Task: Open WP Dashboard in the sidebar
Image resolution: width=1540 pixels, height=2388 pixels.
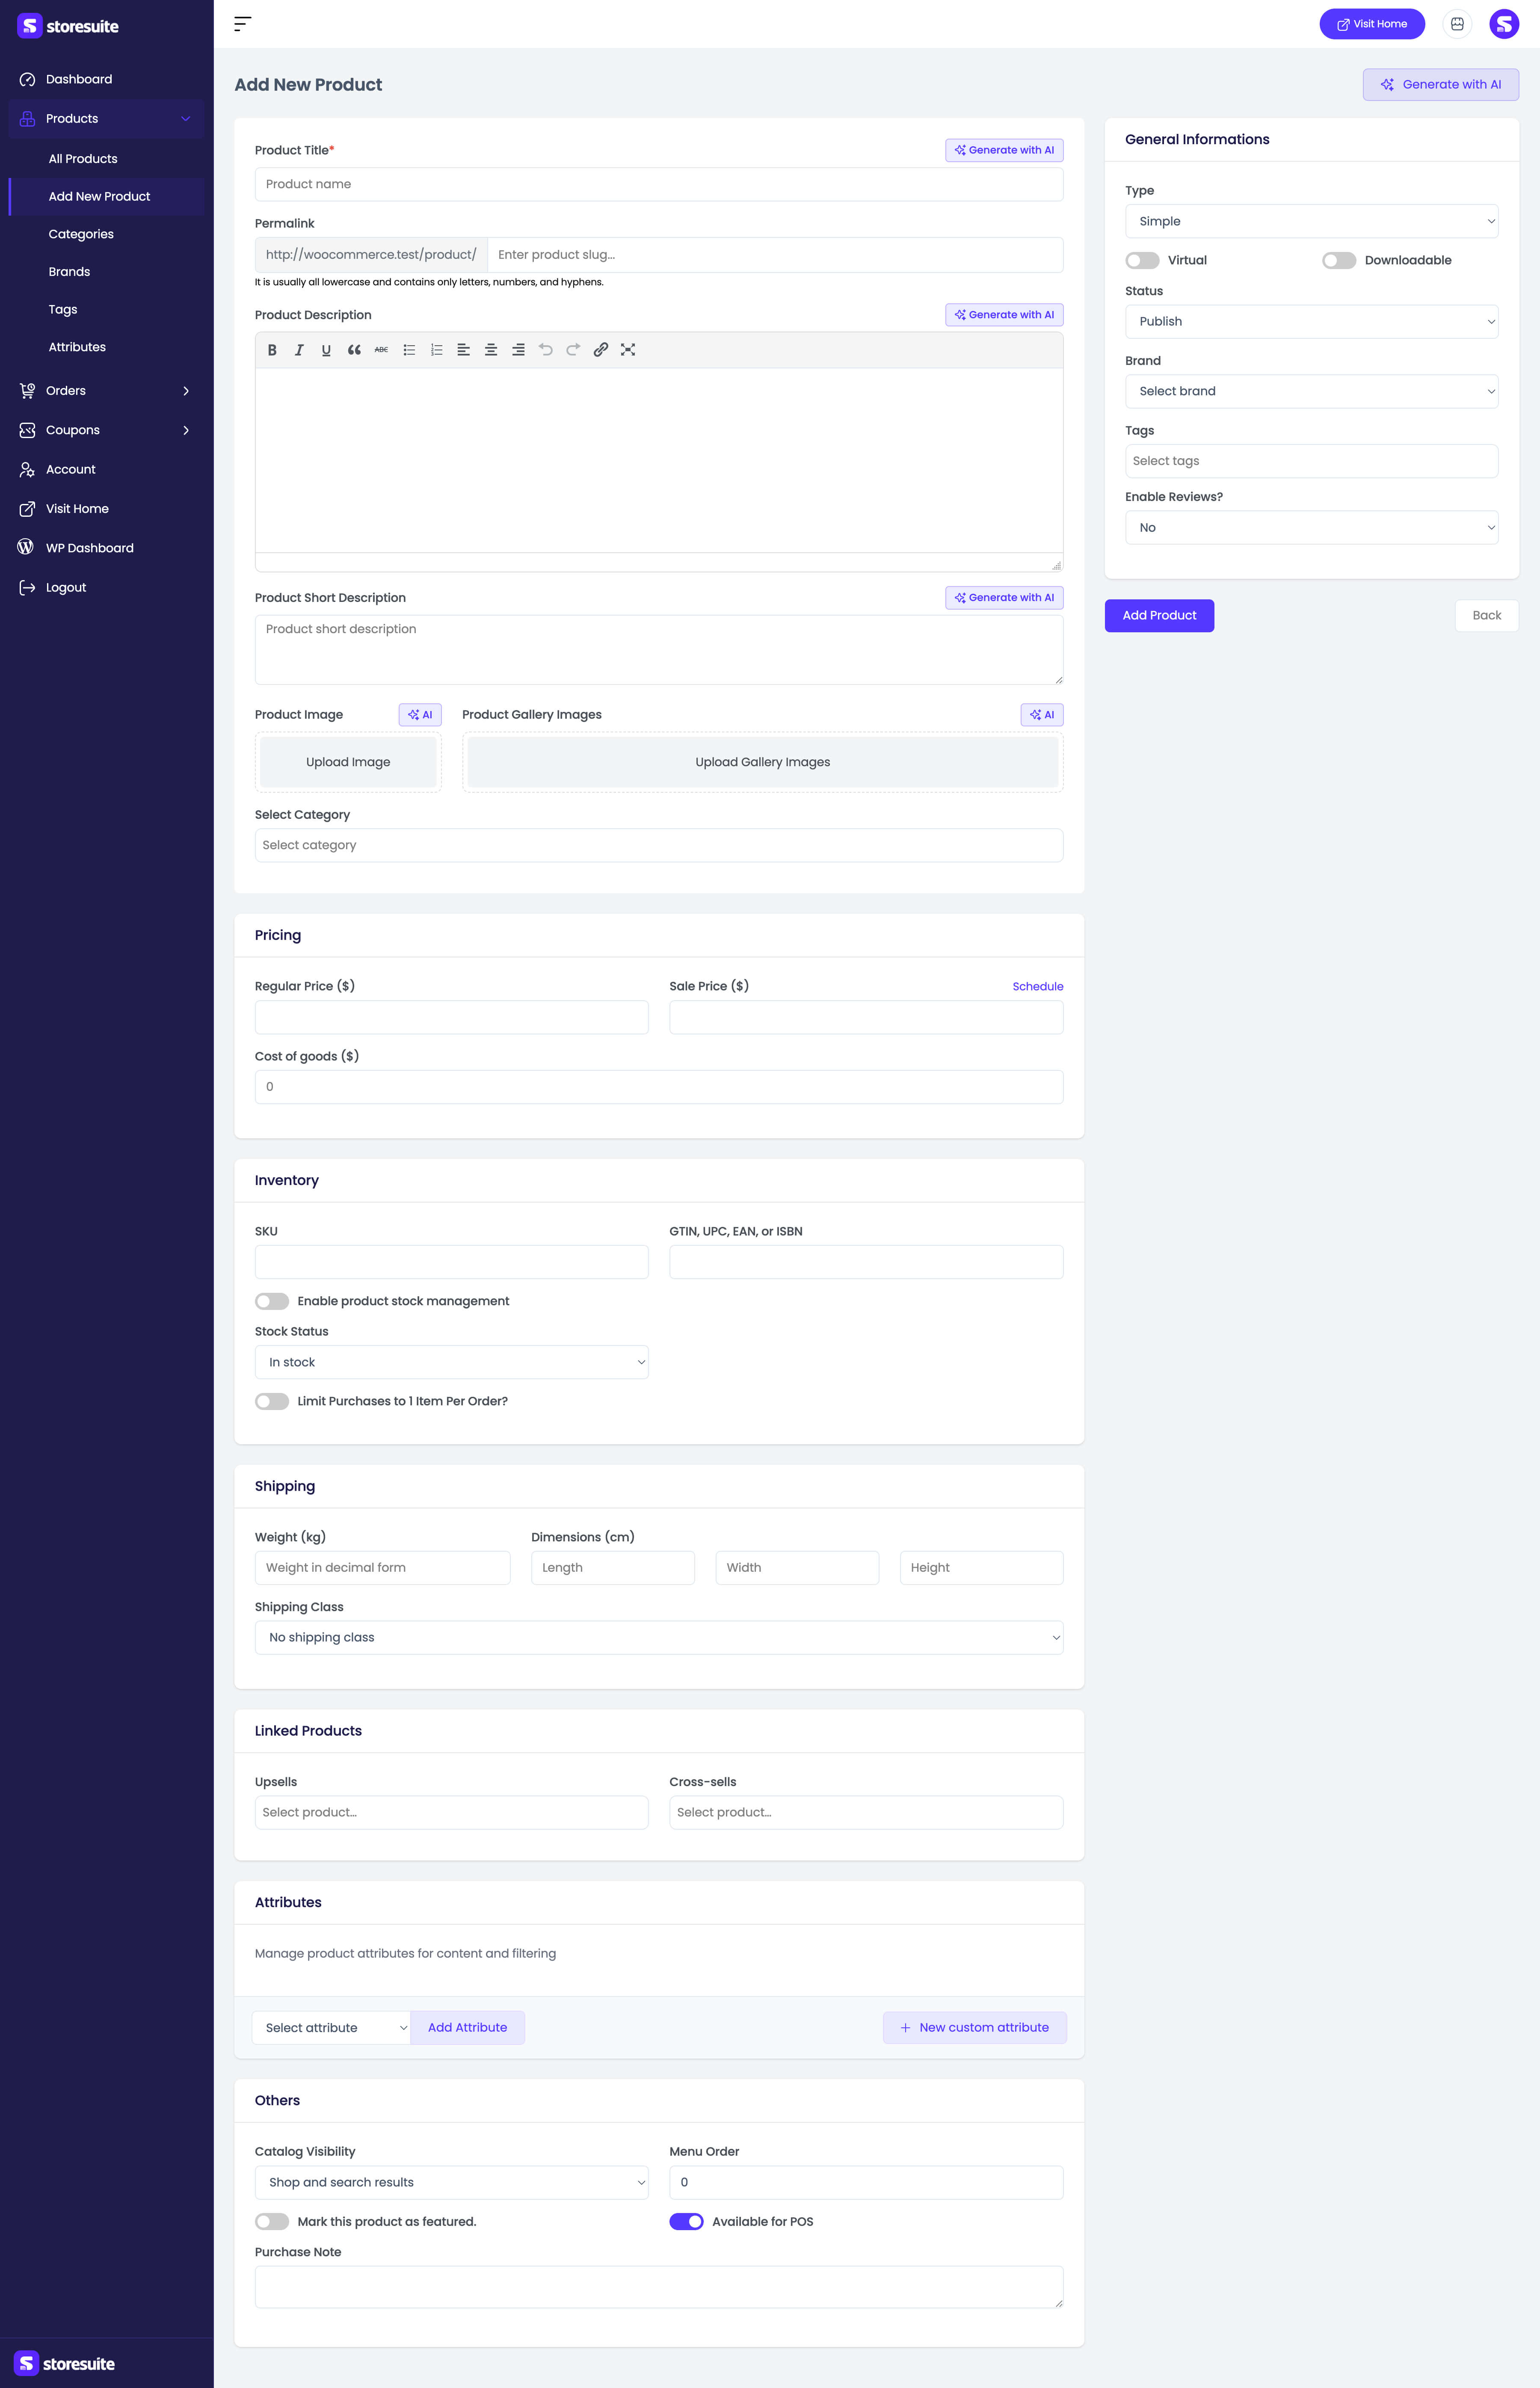Action: point(106,548)
